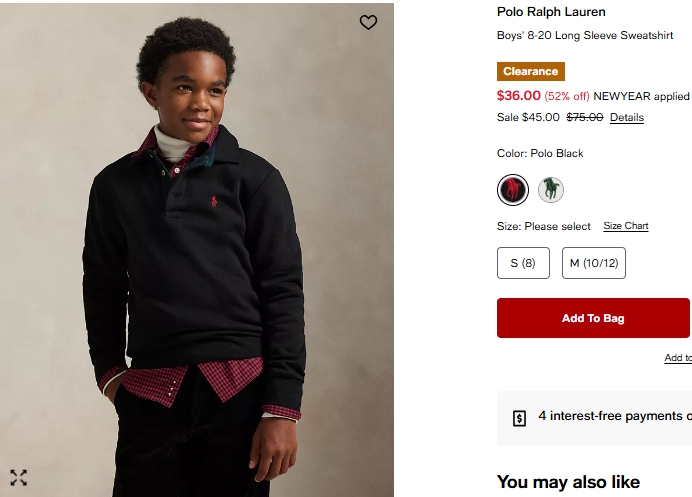Click the 'Size: Please select' label
Image resolution: width=692 pixels, height=497 pixels.
tap(543, 226)
